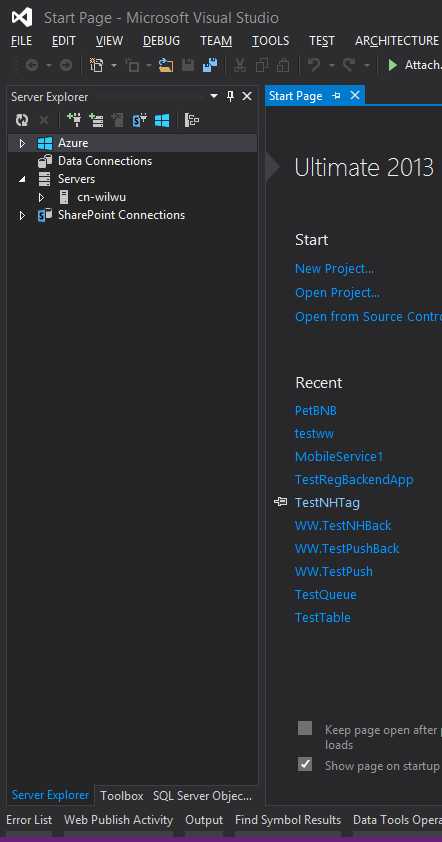Click the Open File folder icon
This screenshot has height=842, width=442.
166,66
